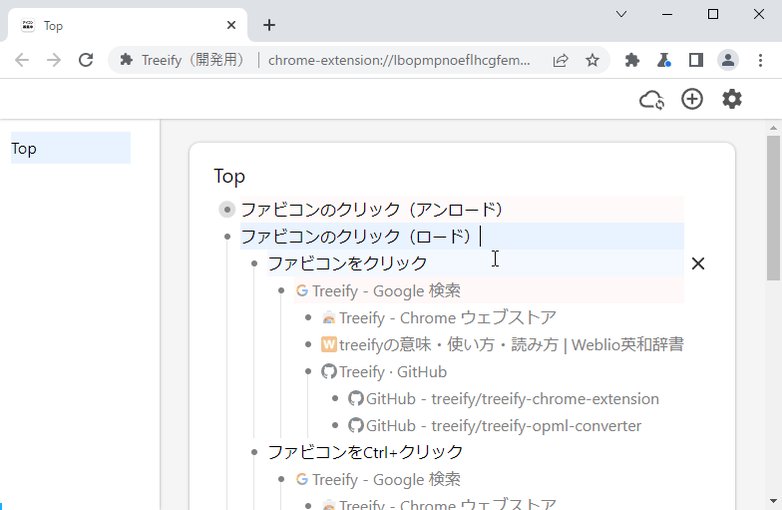This screenshot has width=782, height=510.
Task: Select text ファビコンのクリック（ロード）
Action: coord(356,236)
